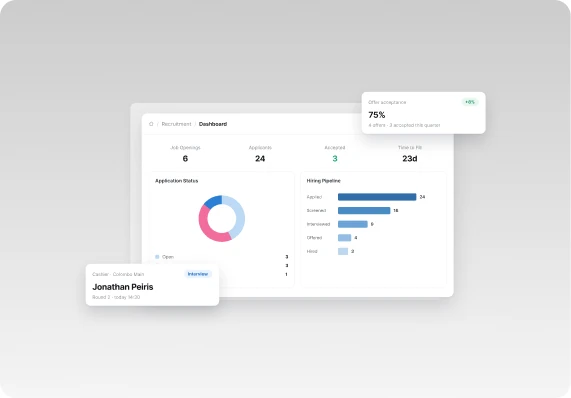571x398 pixels.
Task: Click the 75% offer acceptance value
Action: [377, 115]
